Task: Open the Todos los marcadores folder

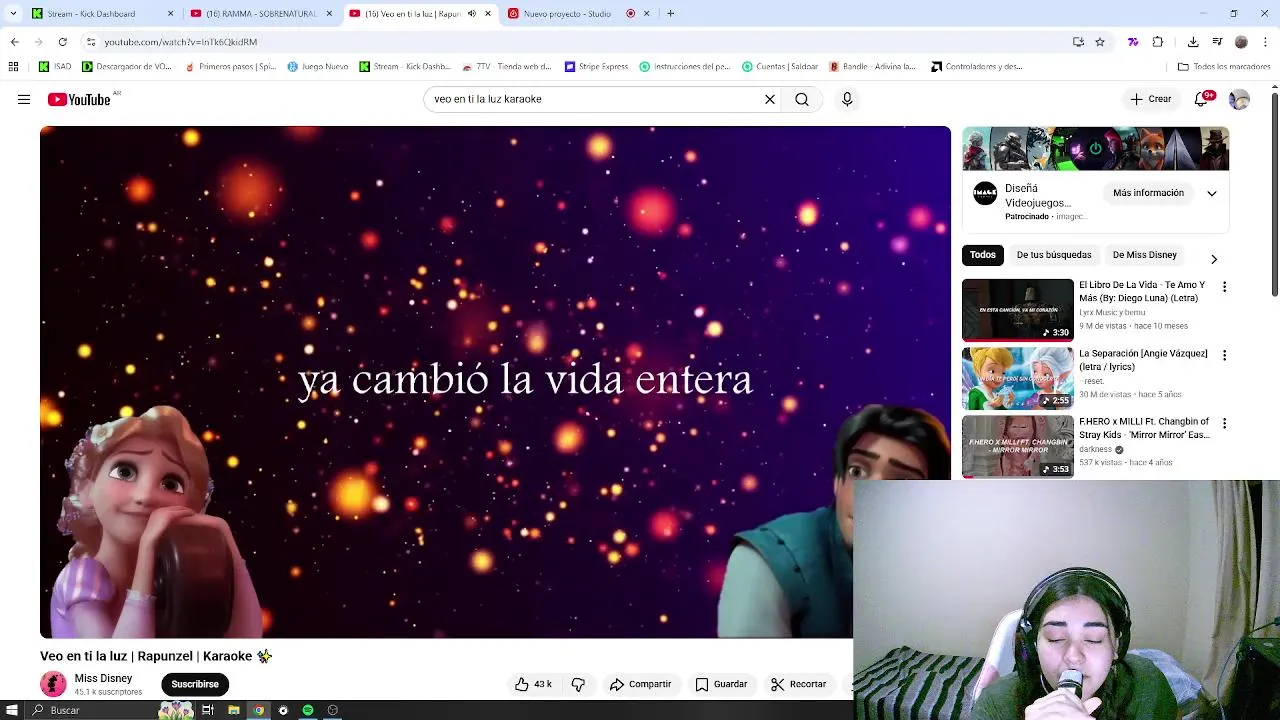Action: (1224, 67)
